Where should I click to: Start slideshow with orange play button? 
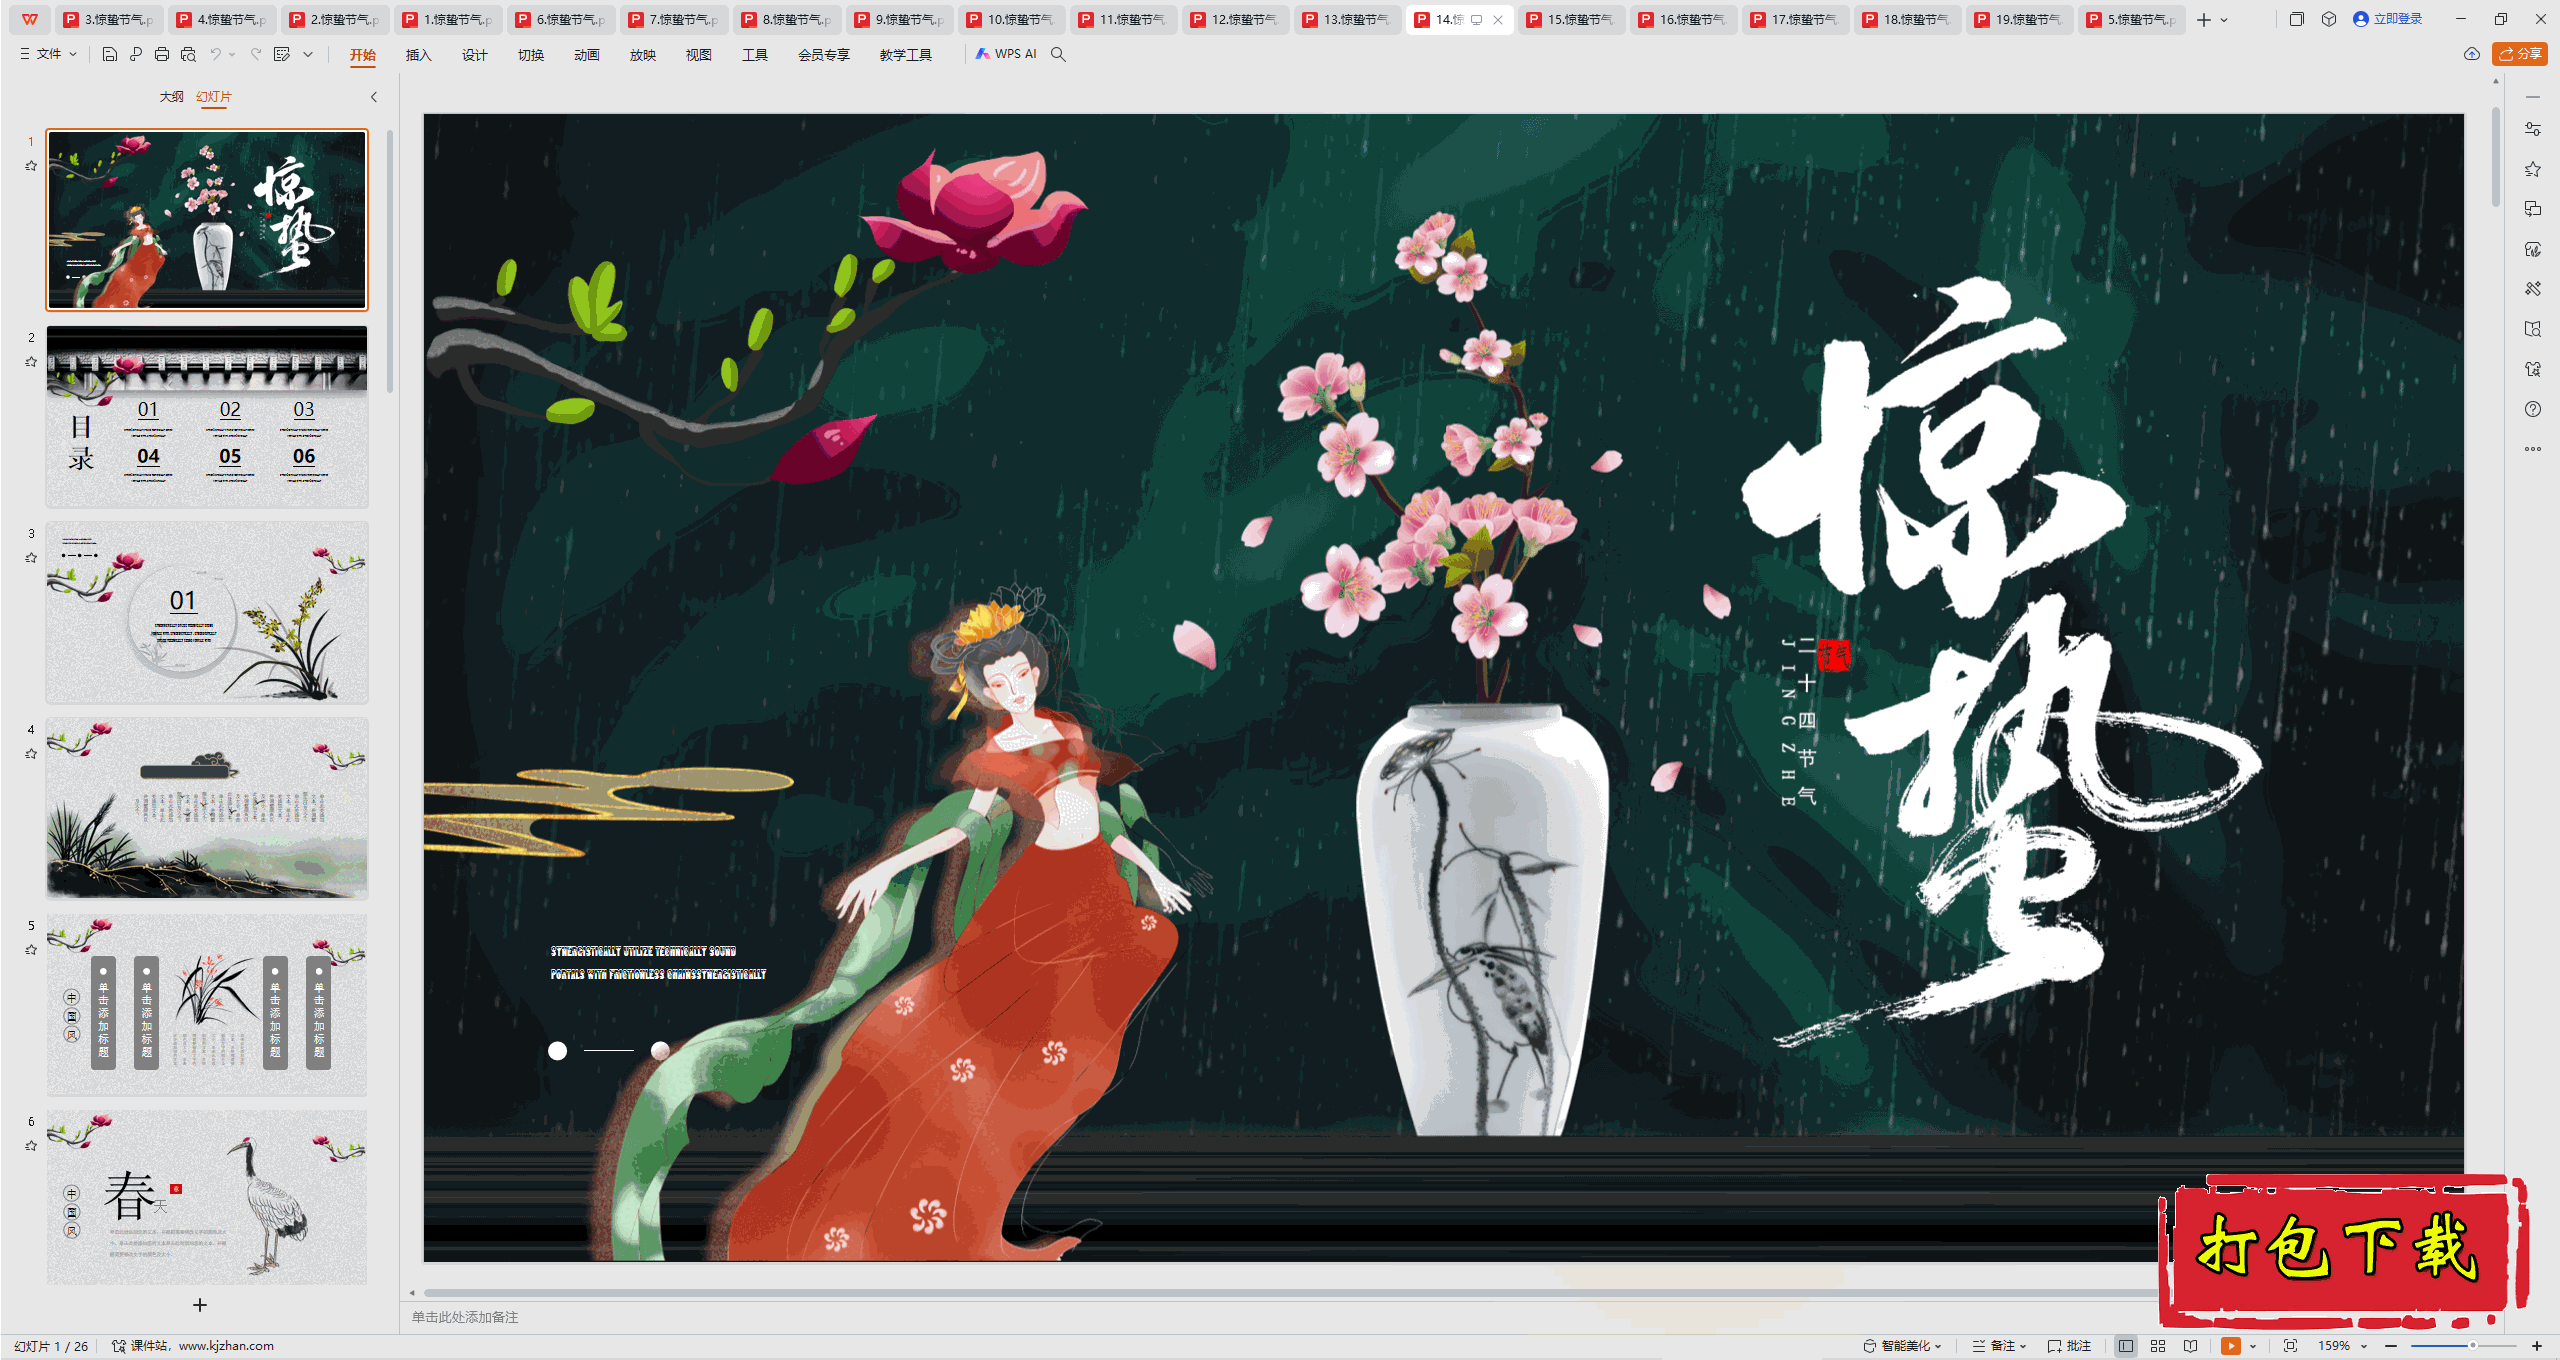(x=2231, y=1346)
